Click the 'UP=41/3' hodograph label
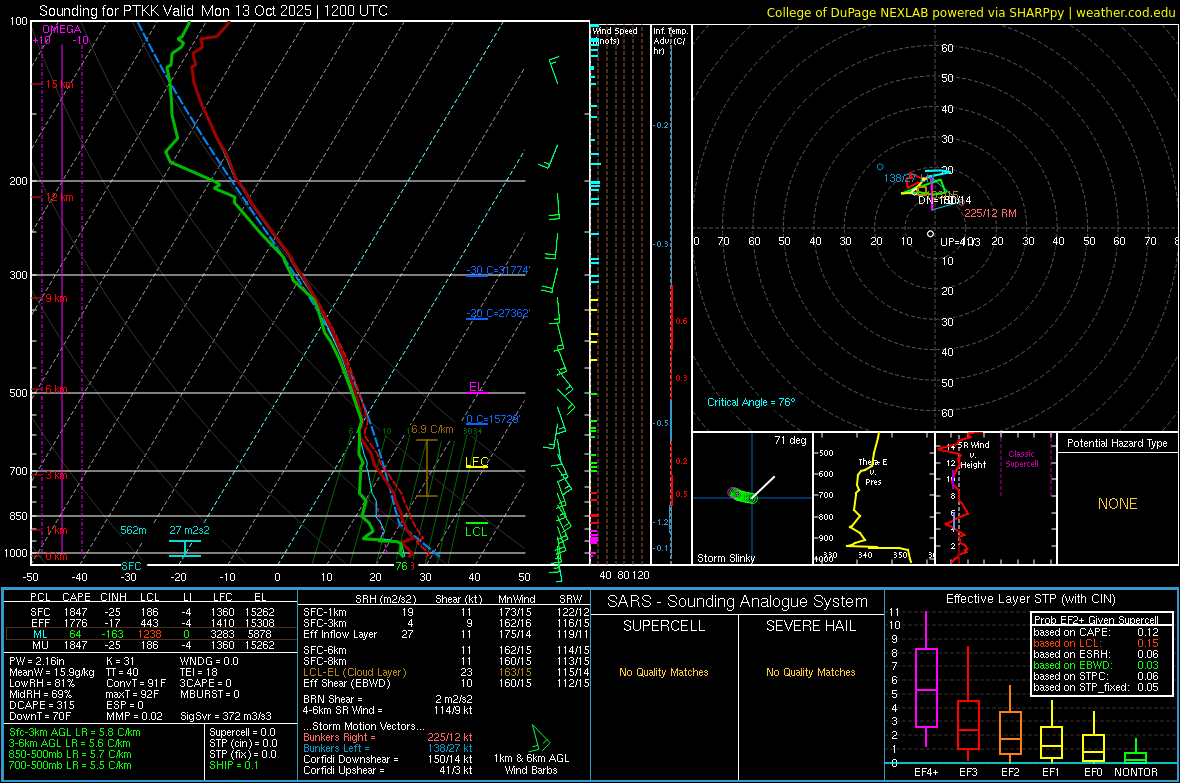Screen dimensions: 1180x783 [960, 242]
